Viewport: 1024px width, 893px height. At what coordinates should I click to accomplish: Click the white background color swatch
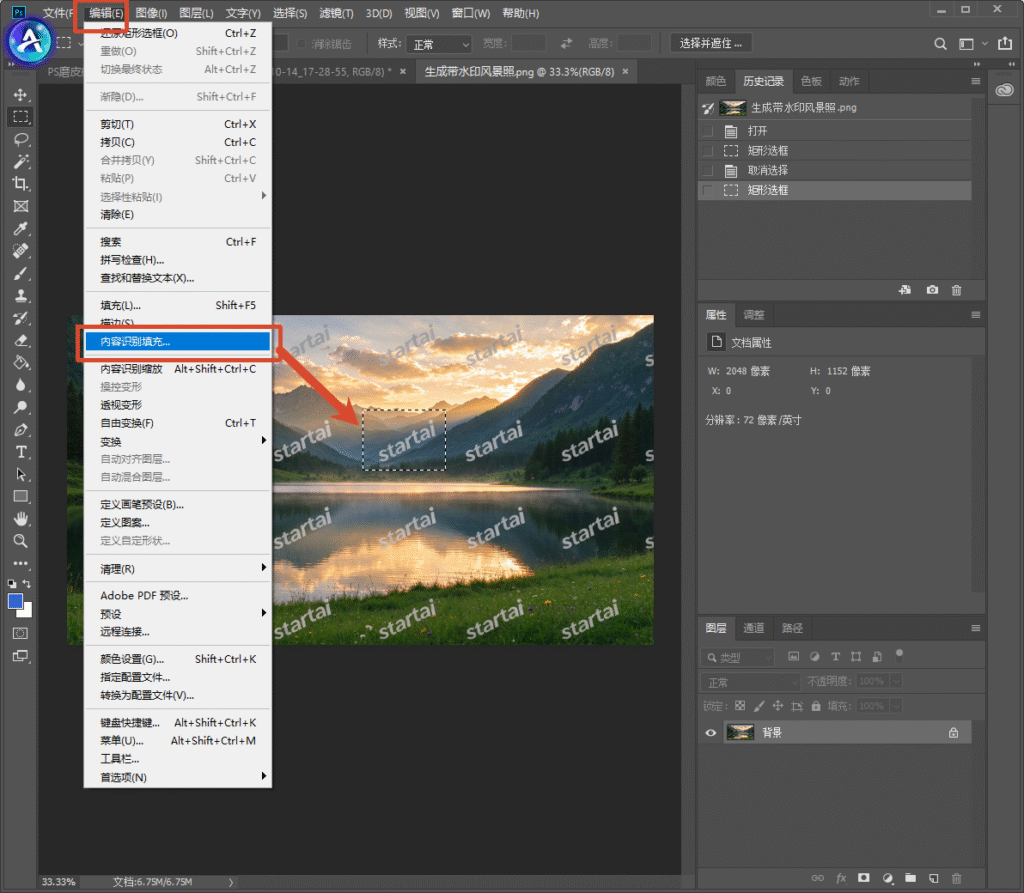point(27,612)
